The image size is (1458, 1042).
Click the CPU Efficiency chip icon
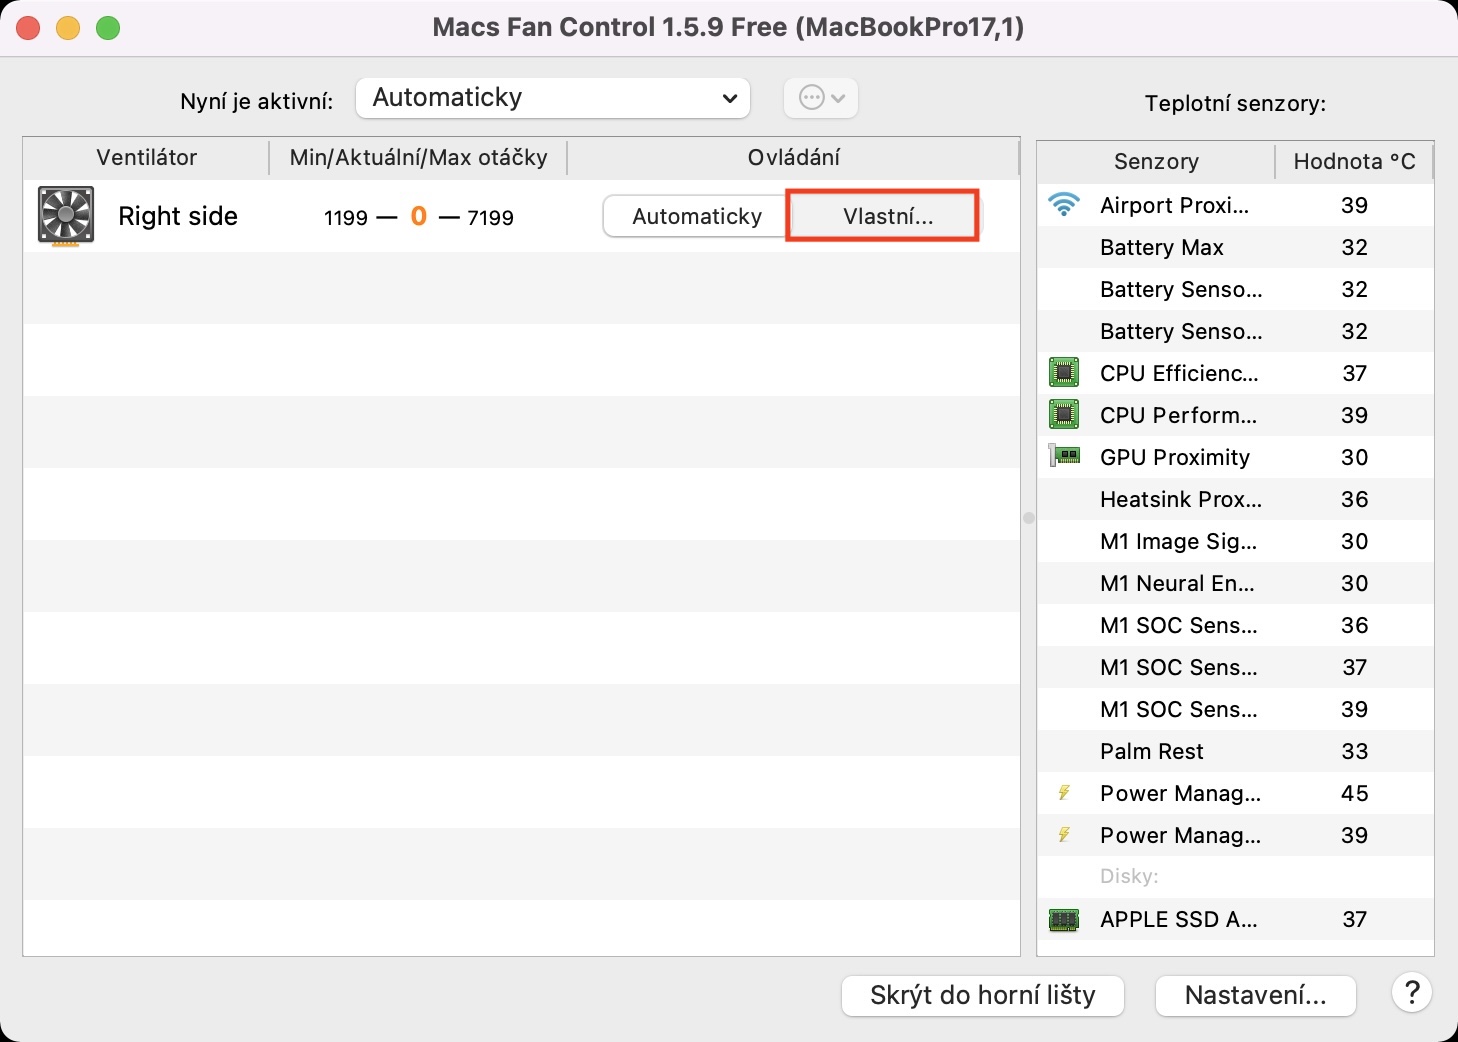tap(1064, 373)
